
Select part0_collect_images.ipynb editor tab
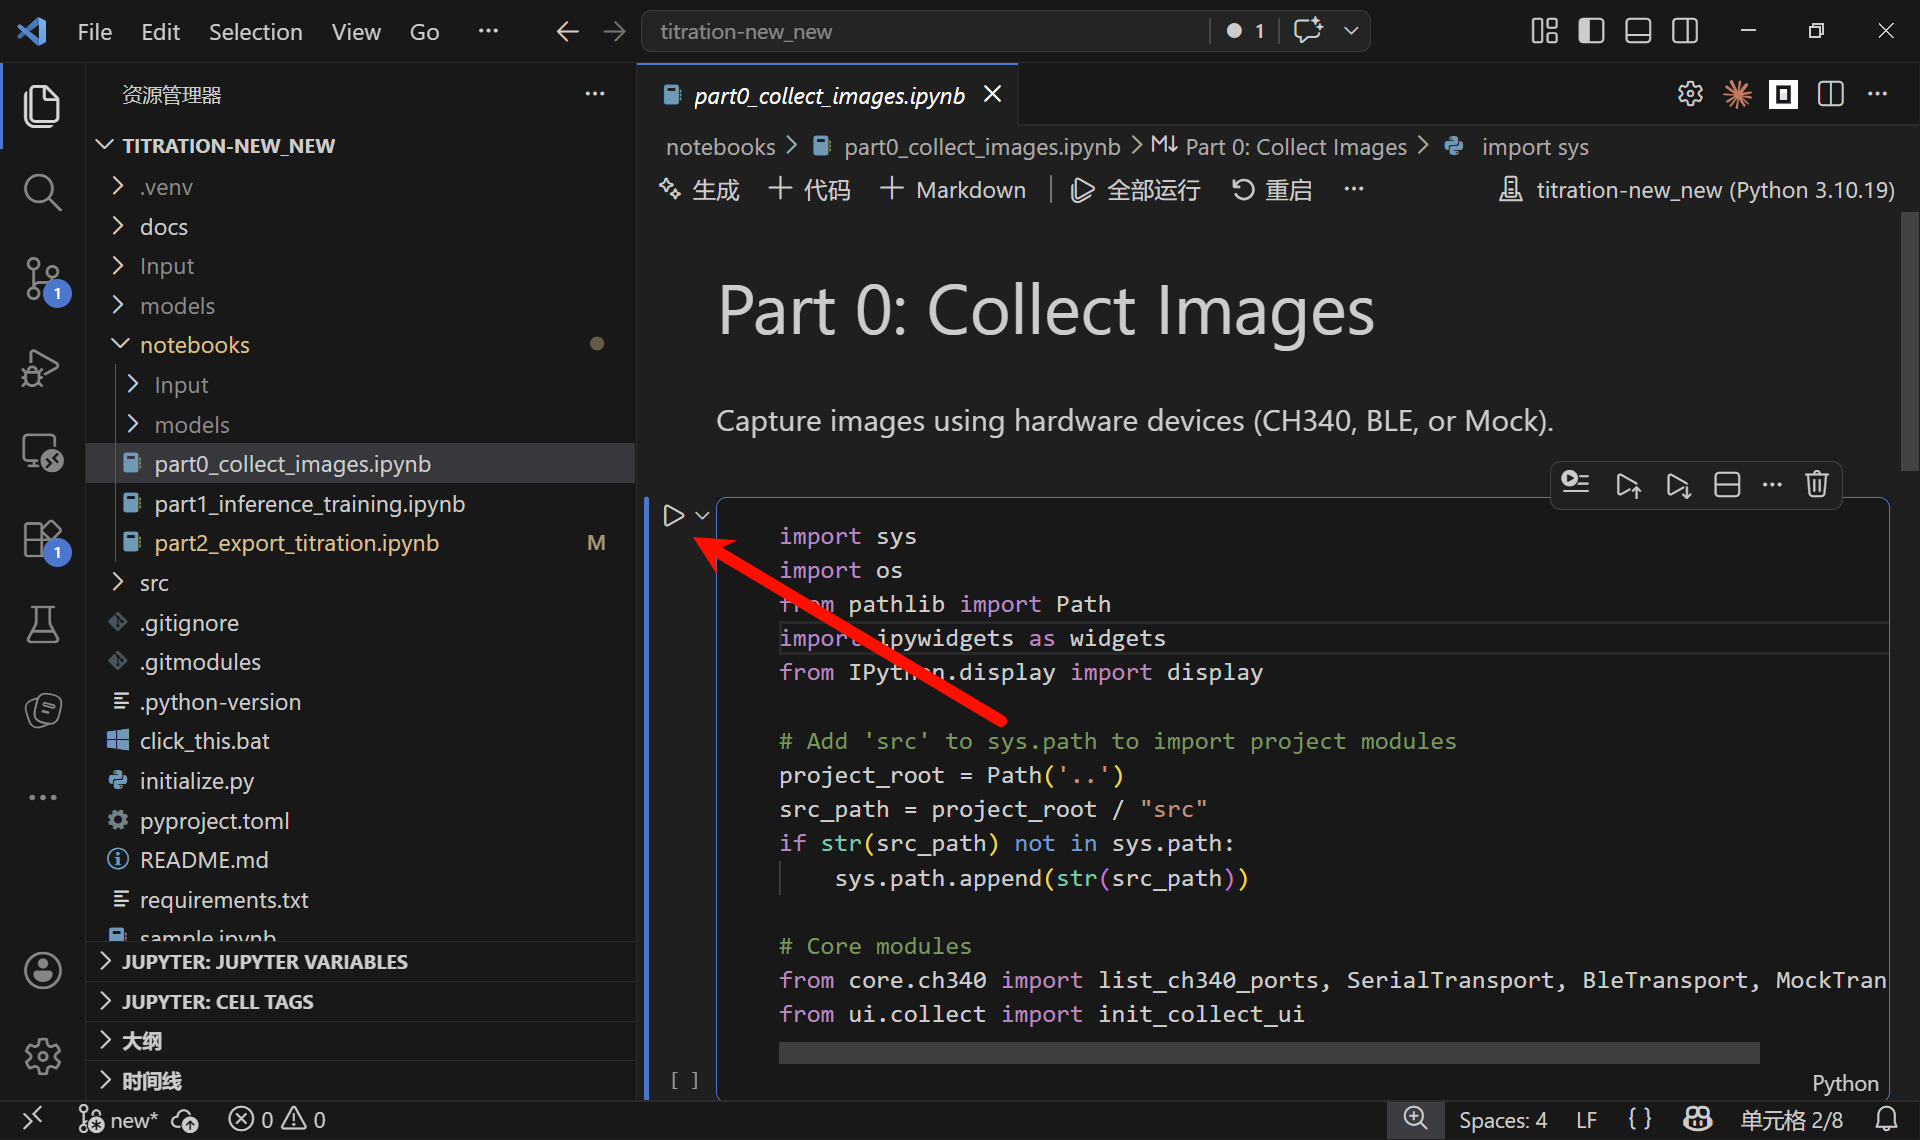pos(828,96)
